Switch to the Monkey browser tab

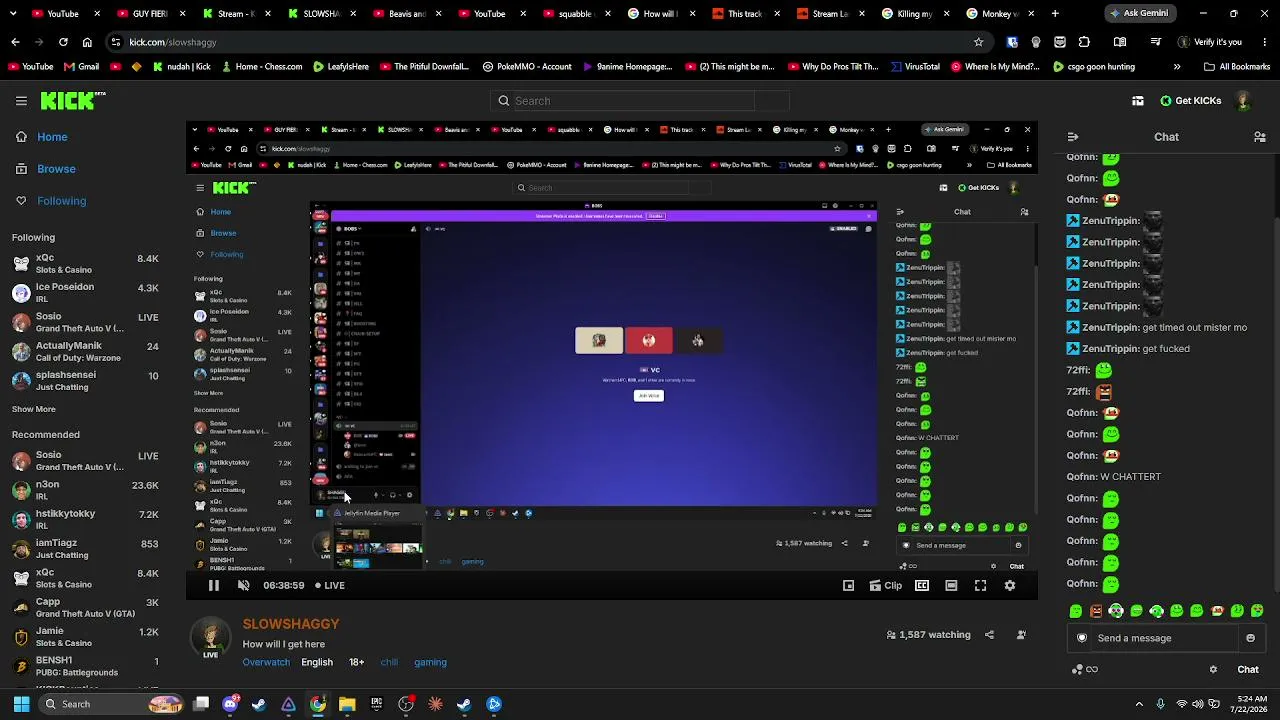(x=1000, y=14)
